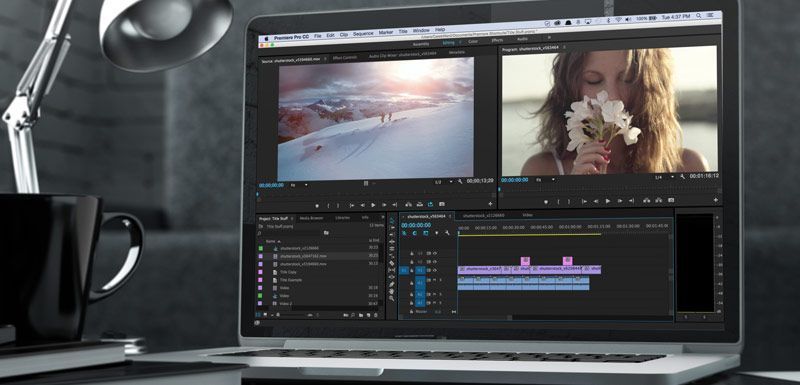Select the Razor tool in tools panel
Viewport: 800px width, 385px height.
[x=391, y=263]
